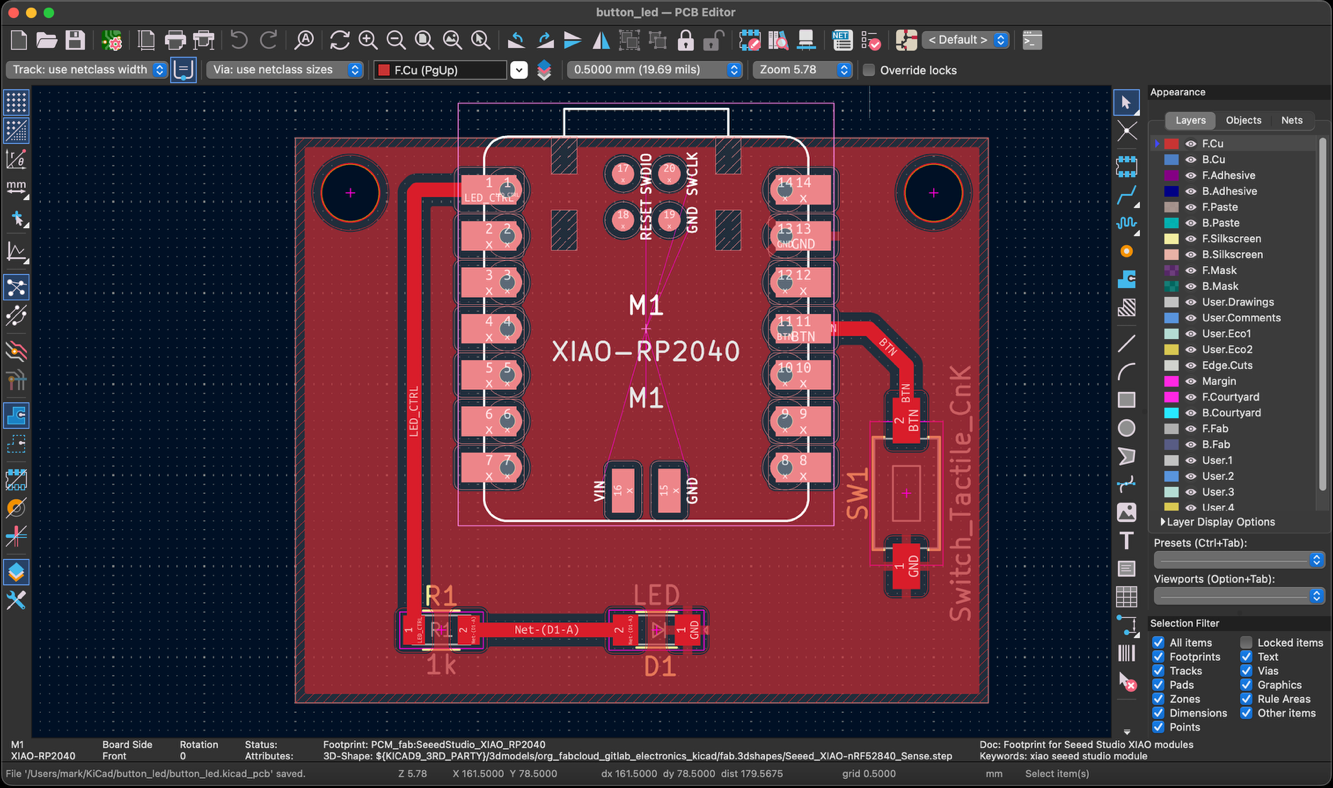Click the Print icon

pos(175,40)
